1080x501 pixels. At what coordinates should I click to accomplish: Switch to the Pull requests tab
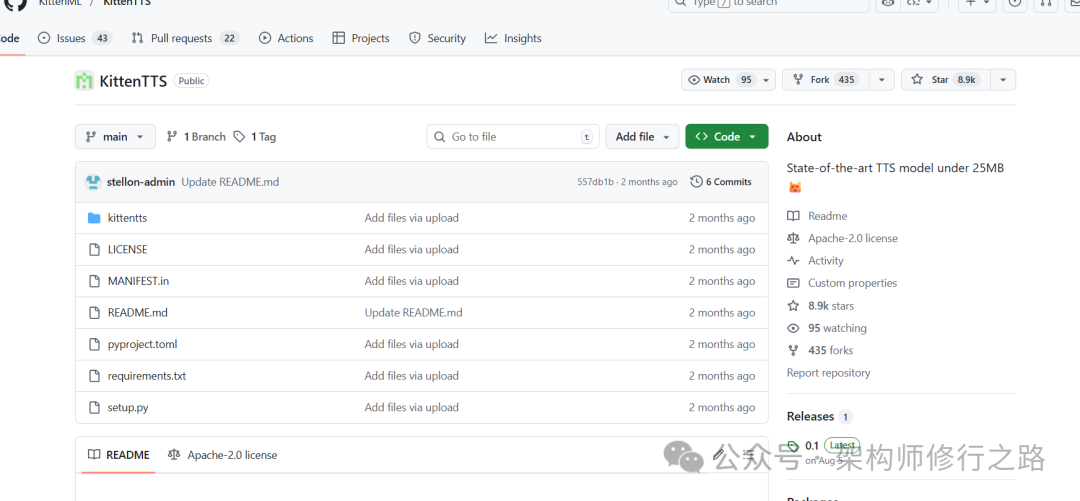tap(184, 38)
